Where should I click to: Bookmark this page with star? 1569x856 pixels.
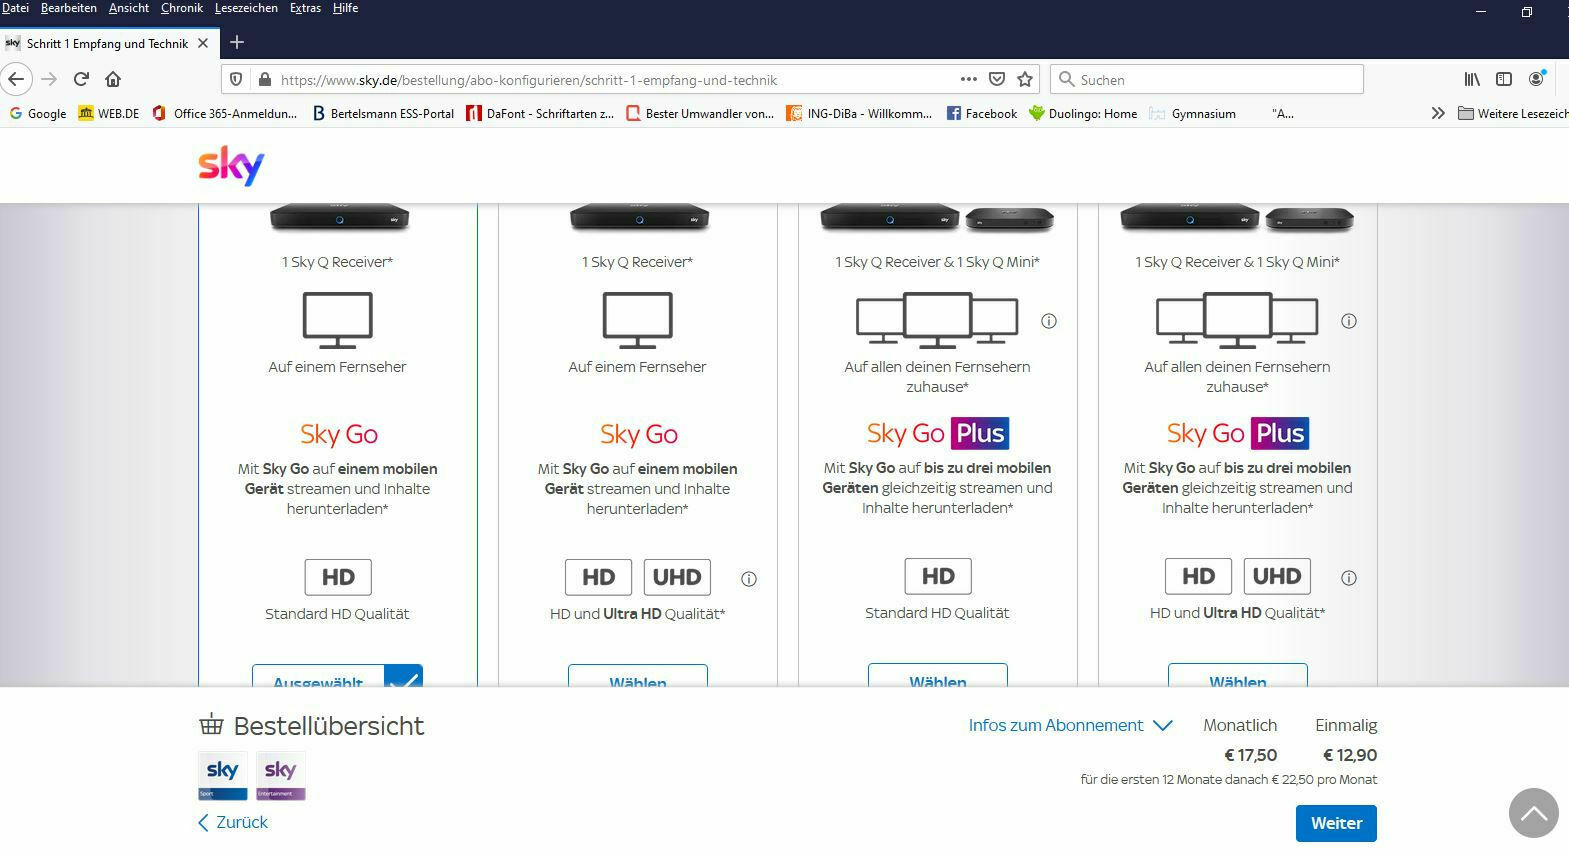1025,79
